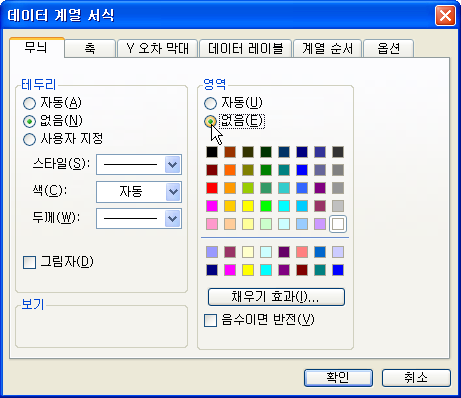Choose the coral swatch below the divider

(302, 252)
